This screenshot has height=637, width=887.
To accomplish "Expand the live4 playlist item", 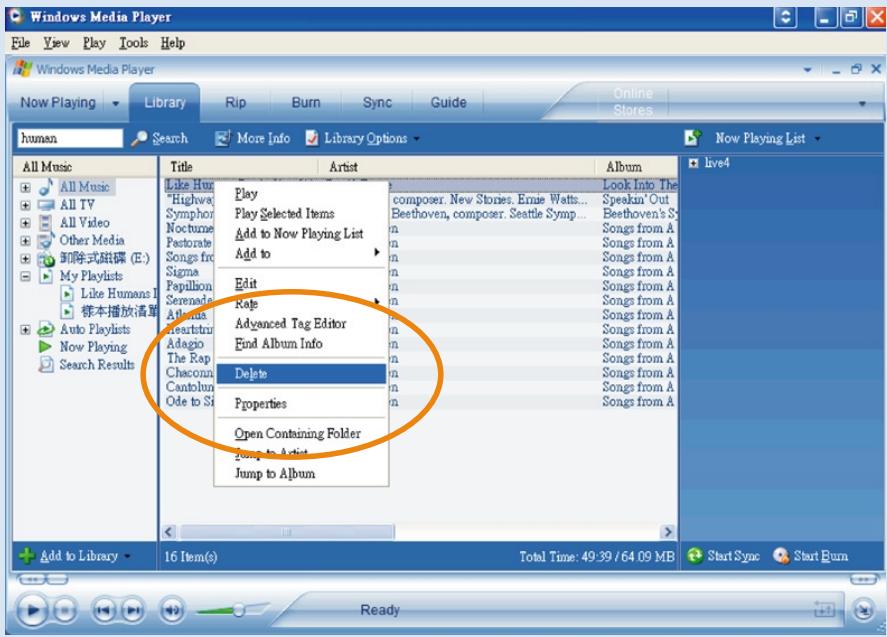I will click(693, 163).
